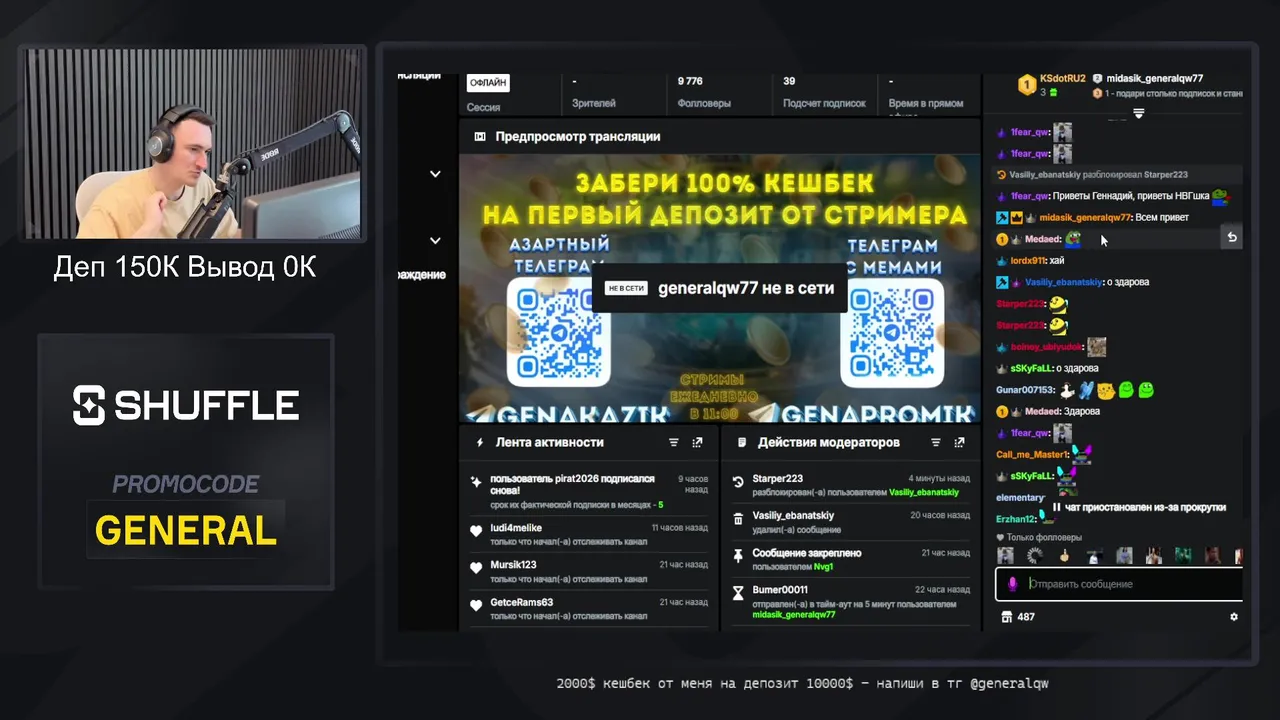Image resolution: width=1280 pixels, height=720 pixels.
Task: Click the ОФЛАЙН status badge
Action: click(488, 83)
